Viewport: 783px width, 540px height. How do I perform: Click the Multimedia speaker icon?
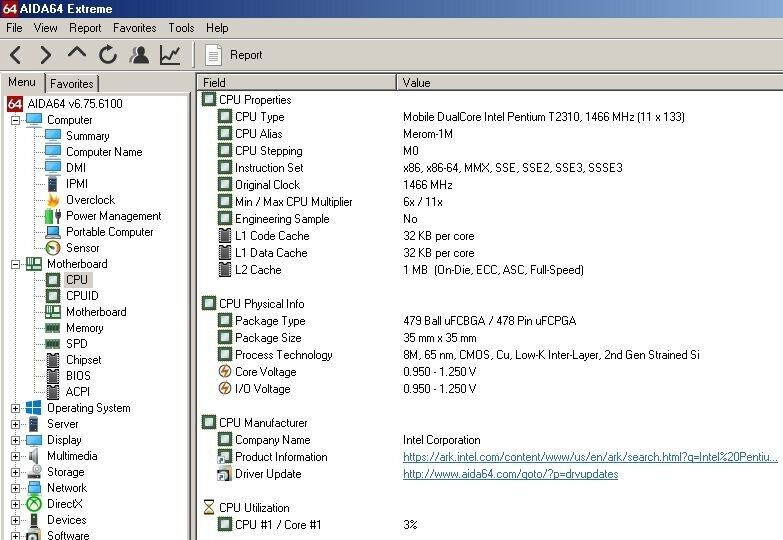click(x=33, y=456)
